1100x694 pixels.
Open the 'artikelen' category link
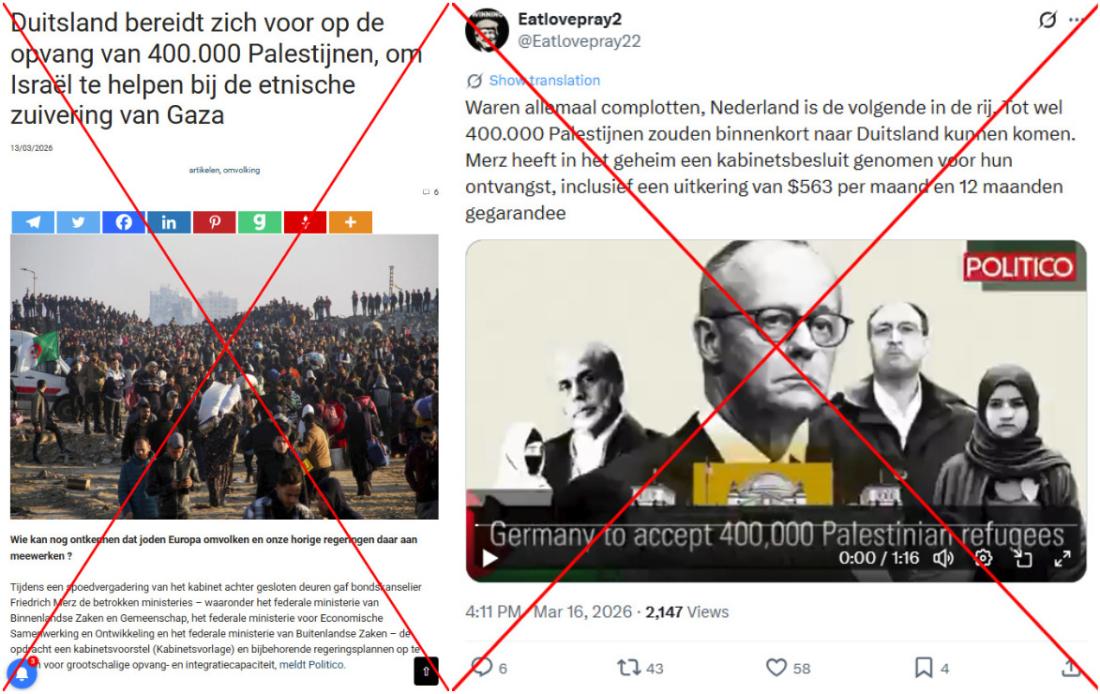pyautogui.click(x=204, y=170)
